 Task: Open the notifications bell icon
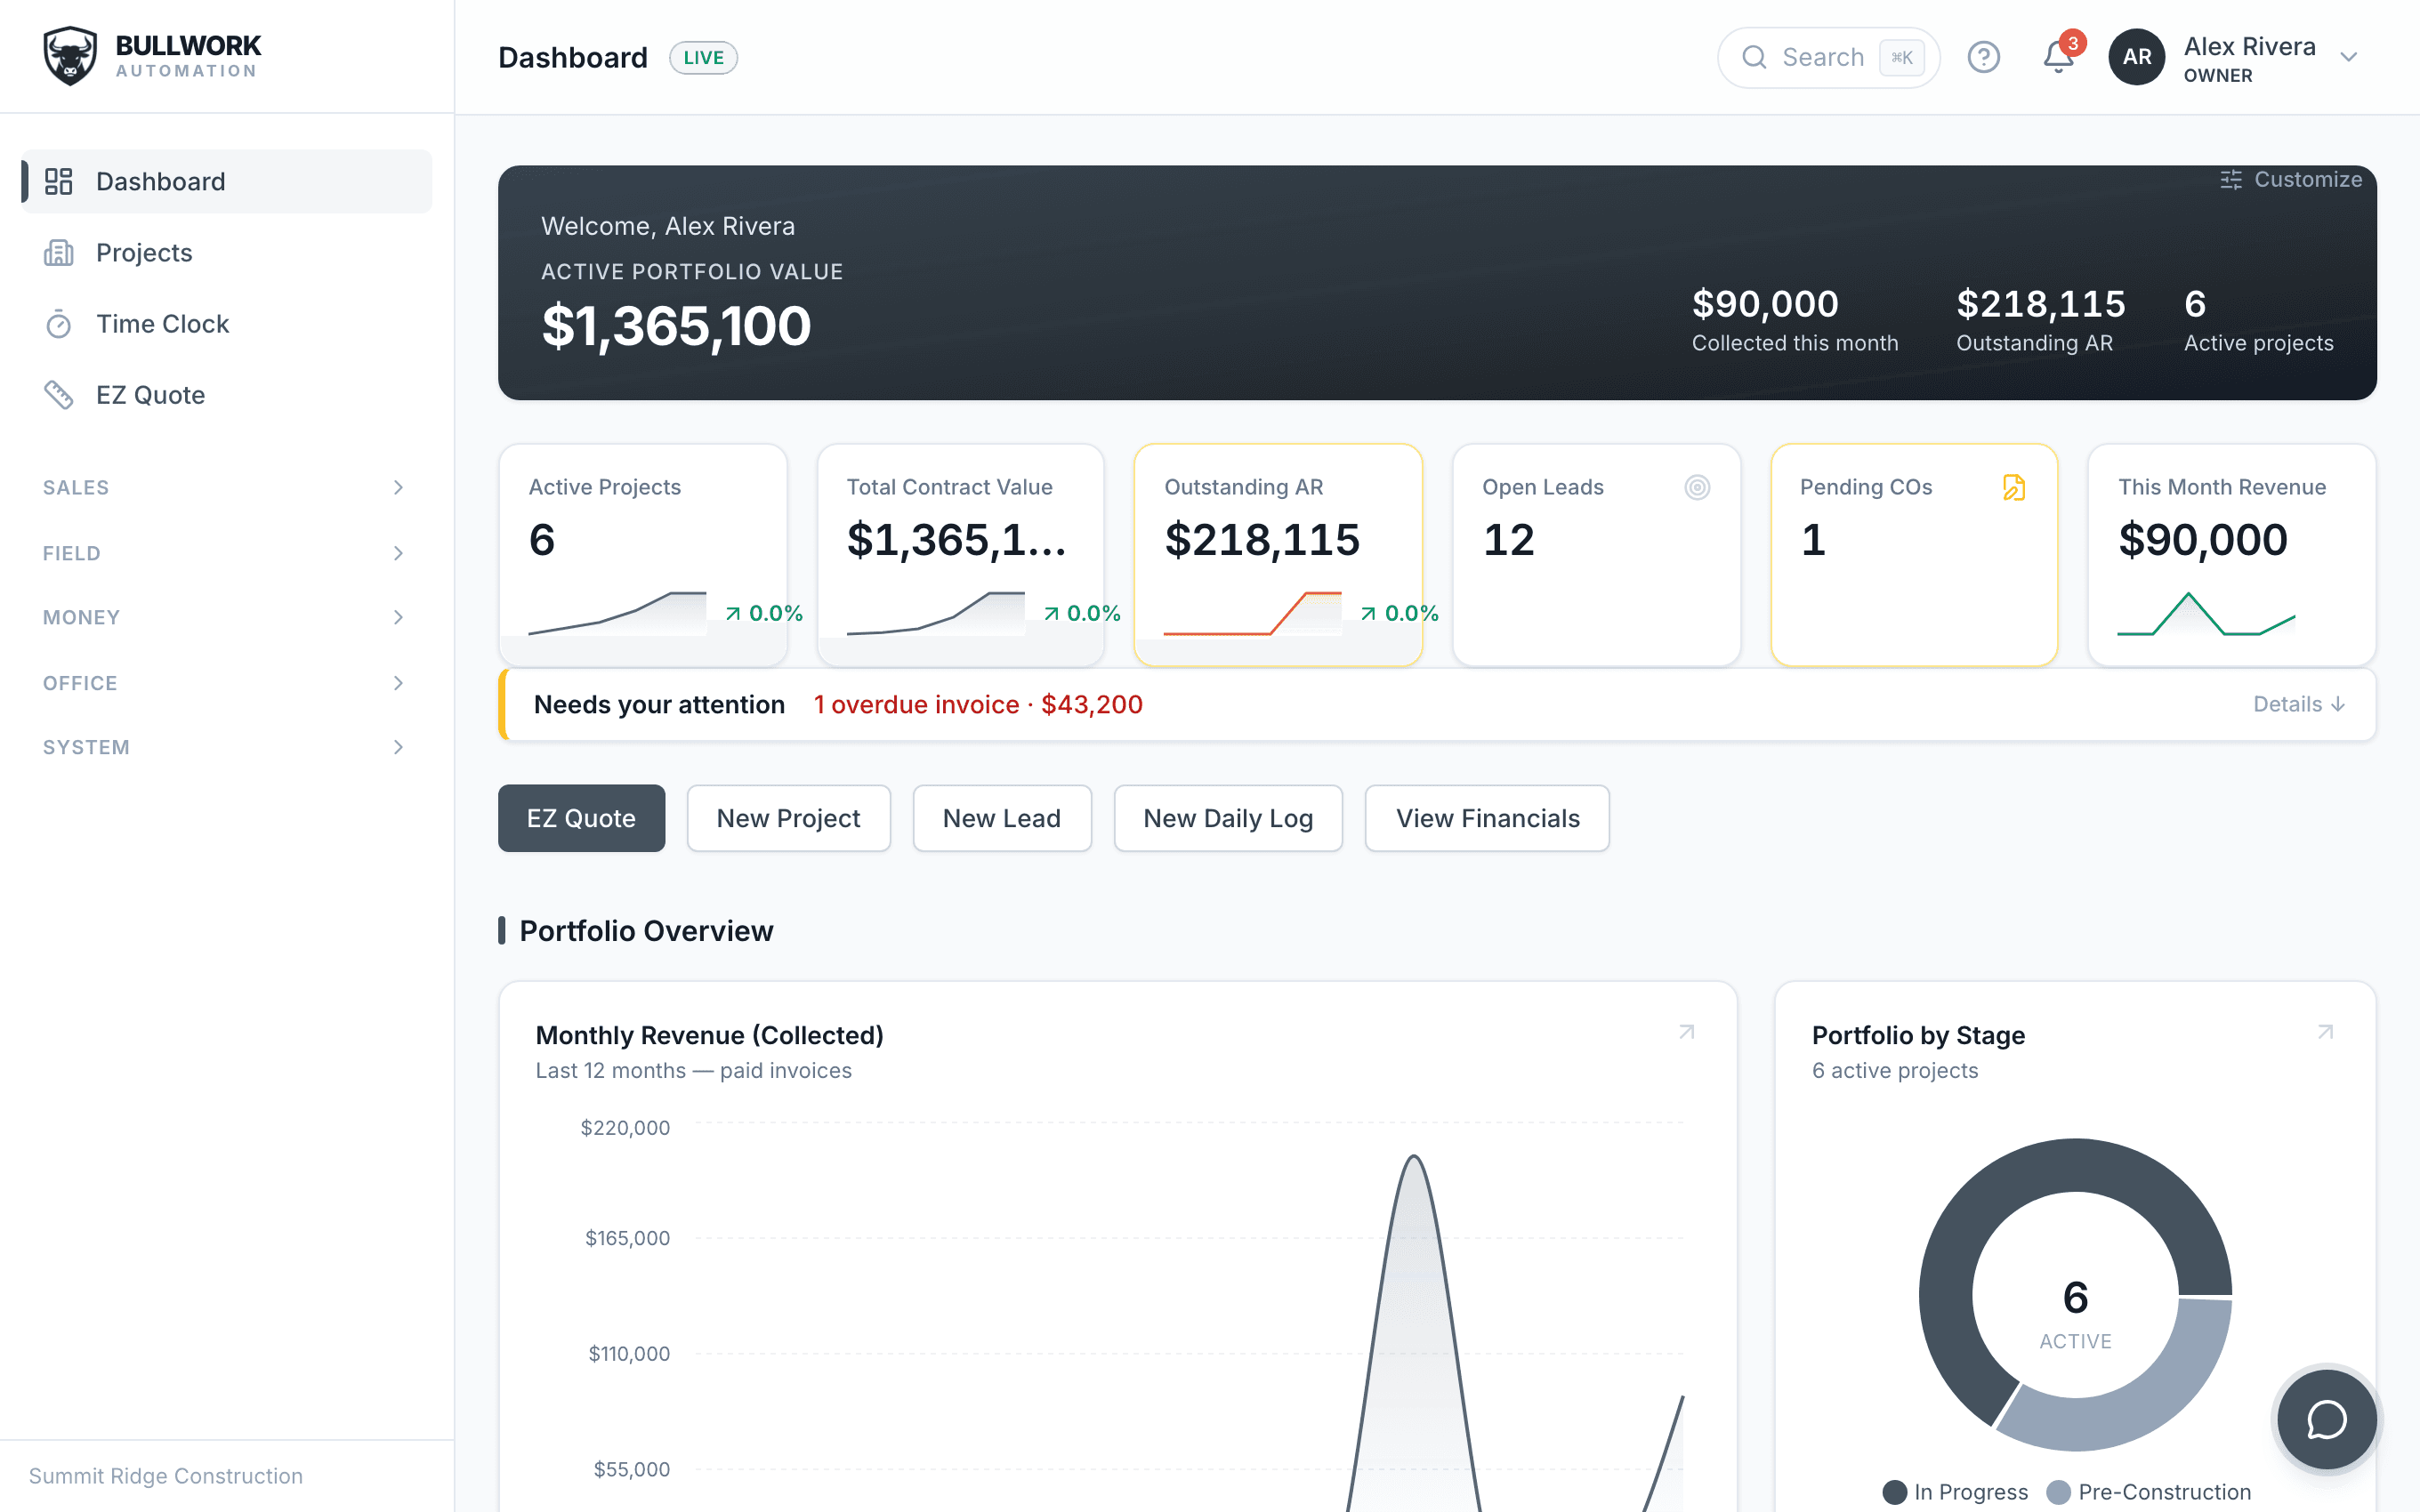(x=2057, y=57)
